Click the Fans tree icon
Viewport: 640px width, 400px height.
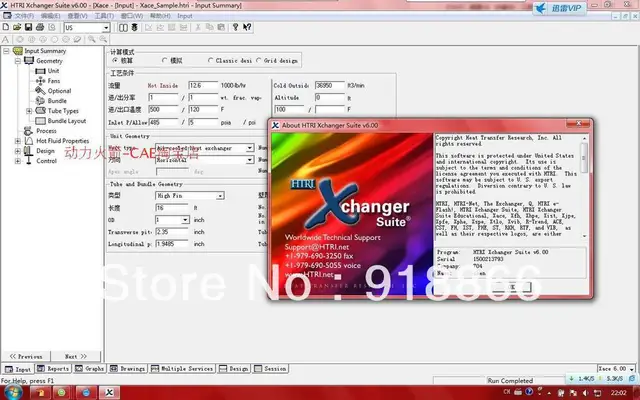pos(40,81)
